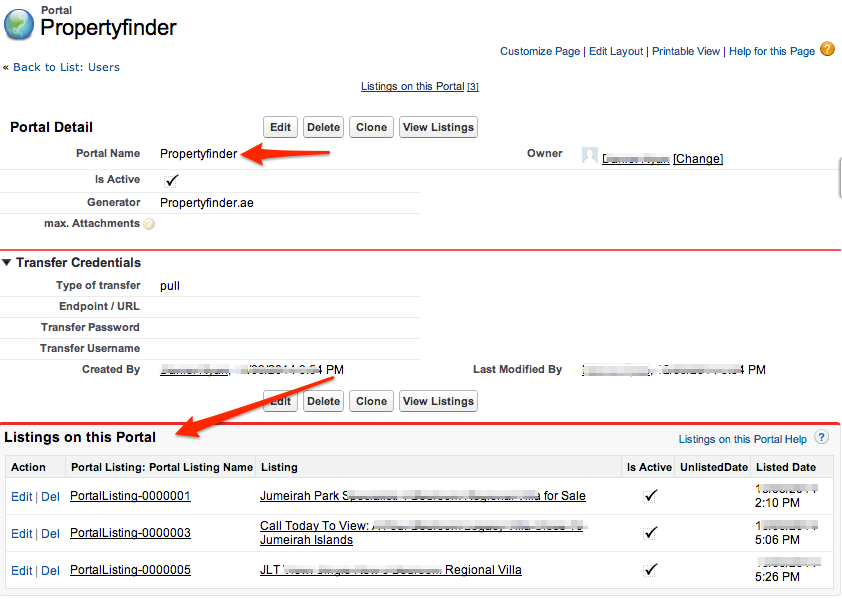842x599 pixels.
Task: Click the top View Listings button
Action: 438,127
